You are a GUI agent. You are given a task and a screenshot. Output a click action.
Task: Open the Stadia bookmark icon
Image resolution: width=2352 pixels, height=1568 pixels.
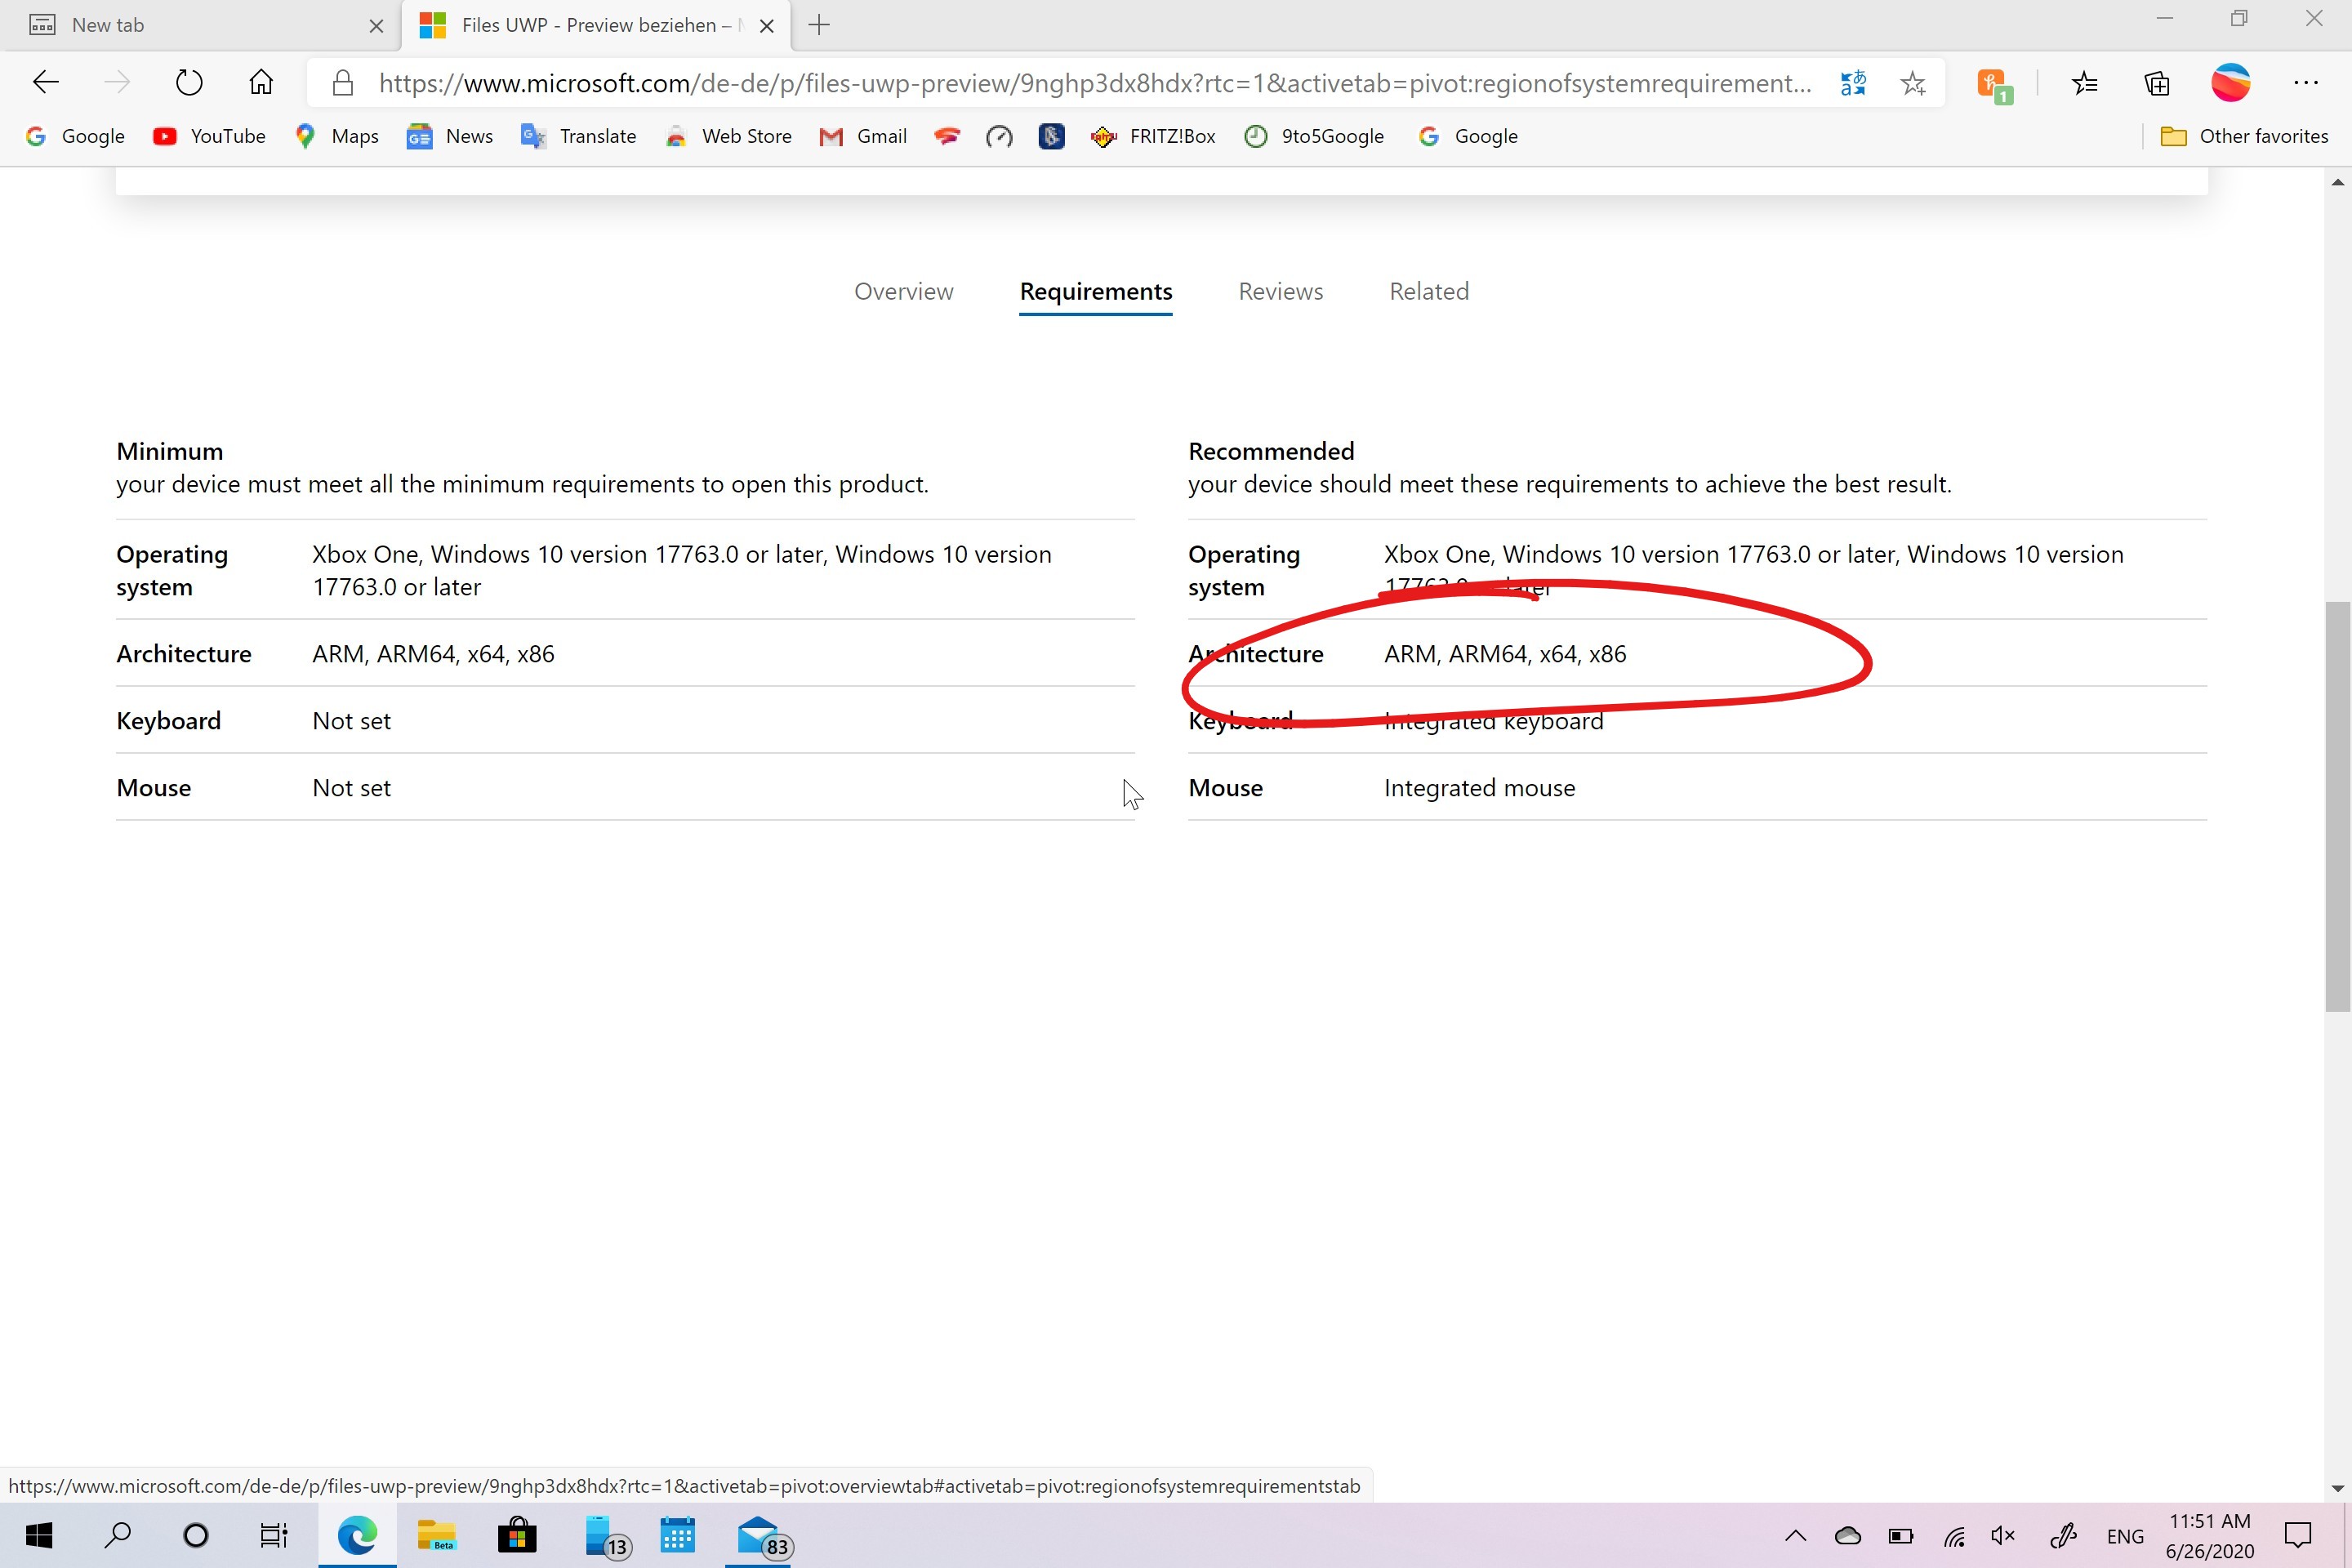[x=947, y=136]
